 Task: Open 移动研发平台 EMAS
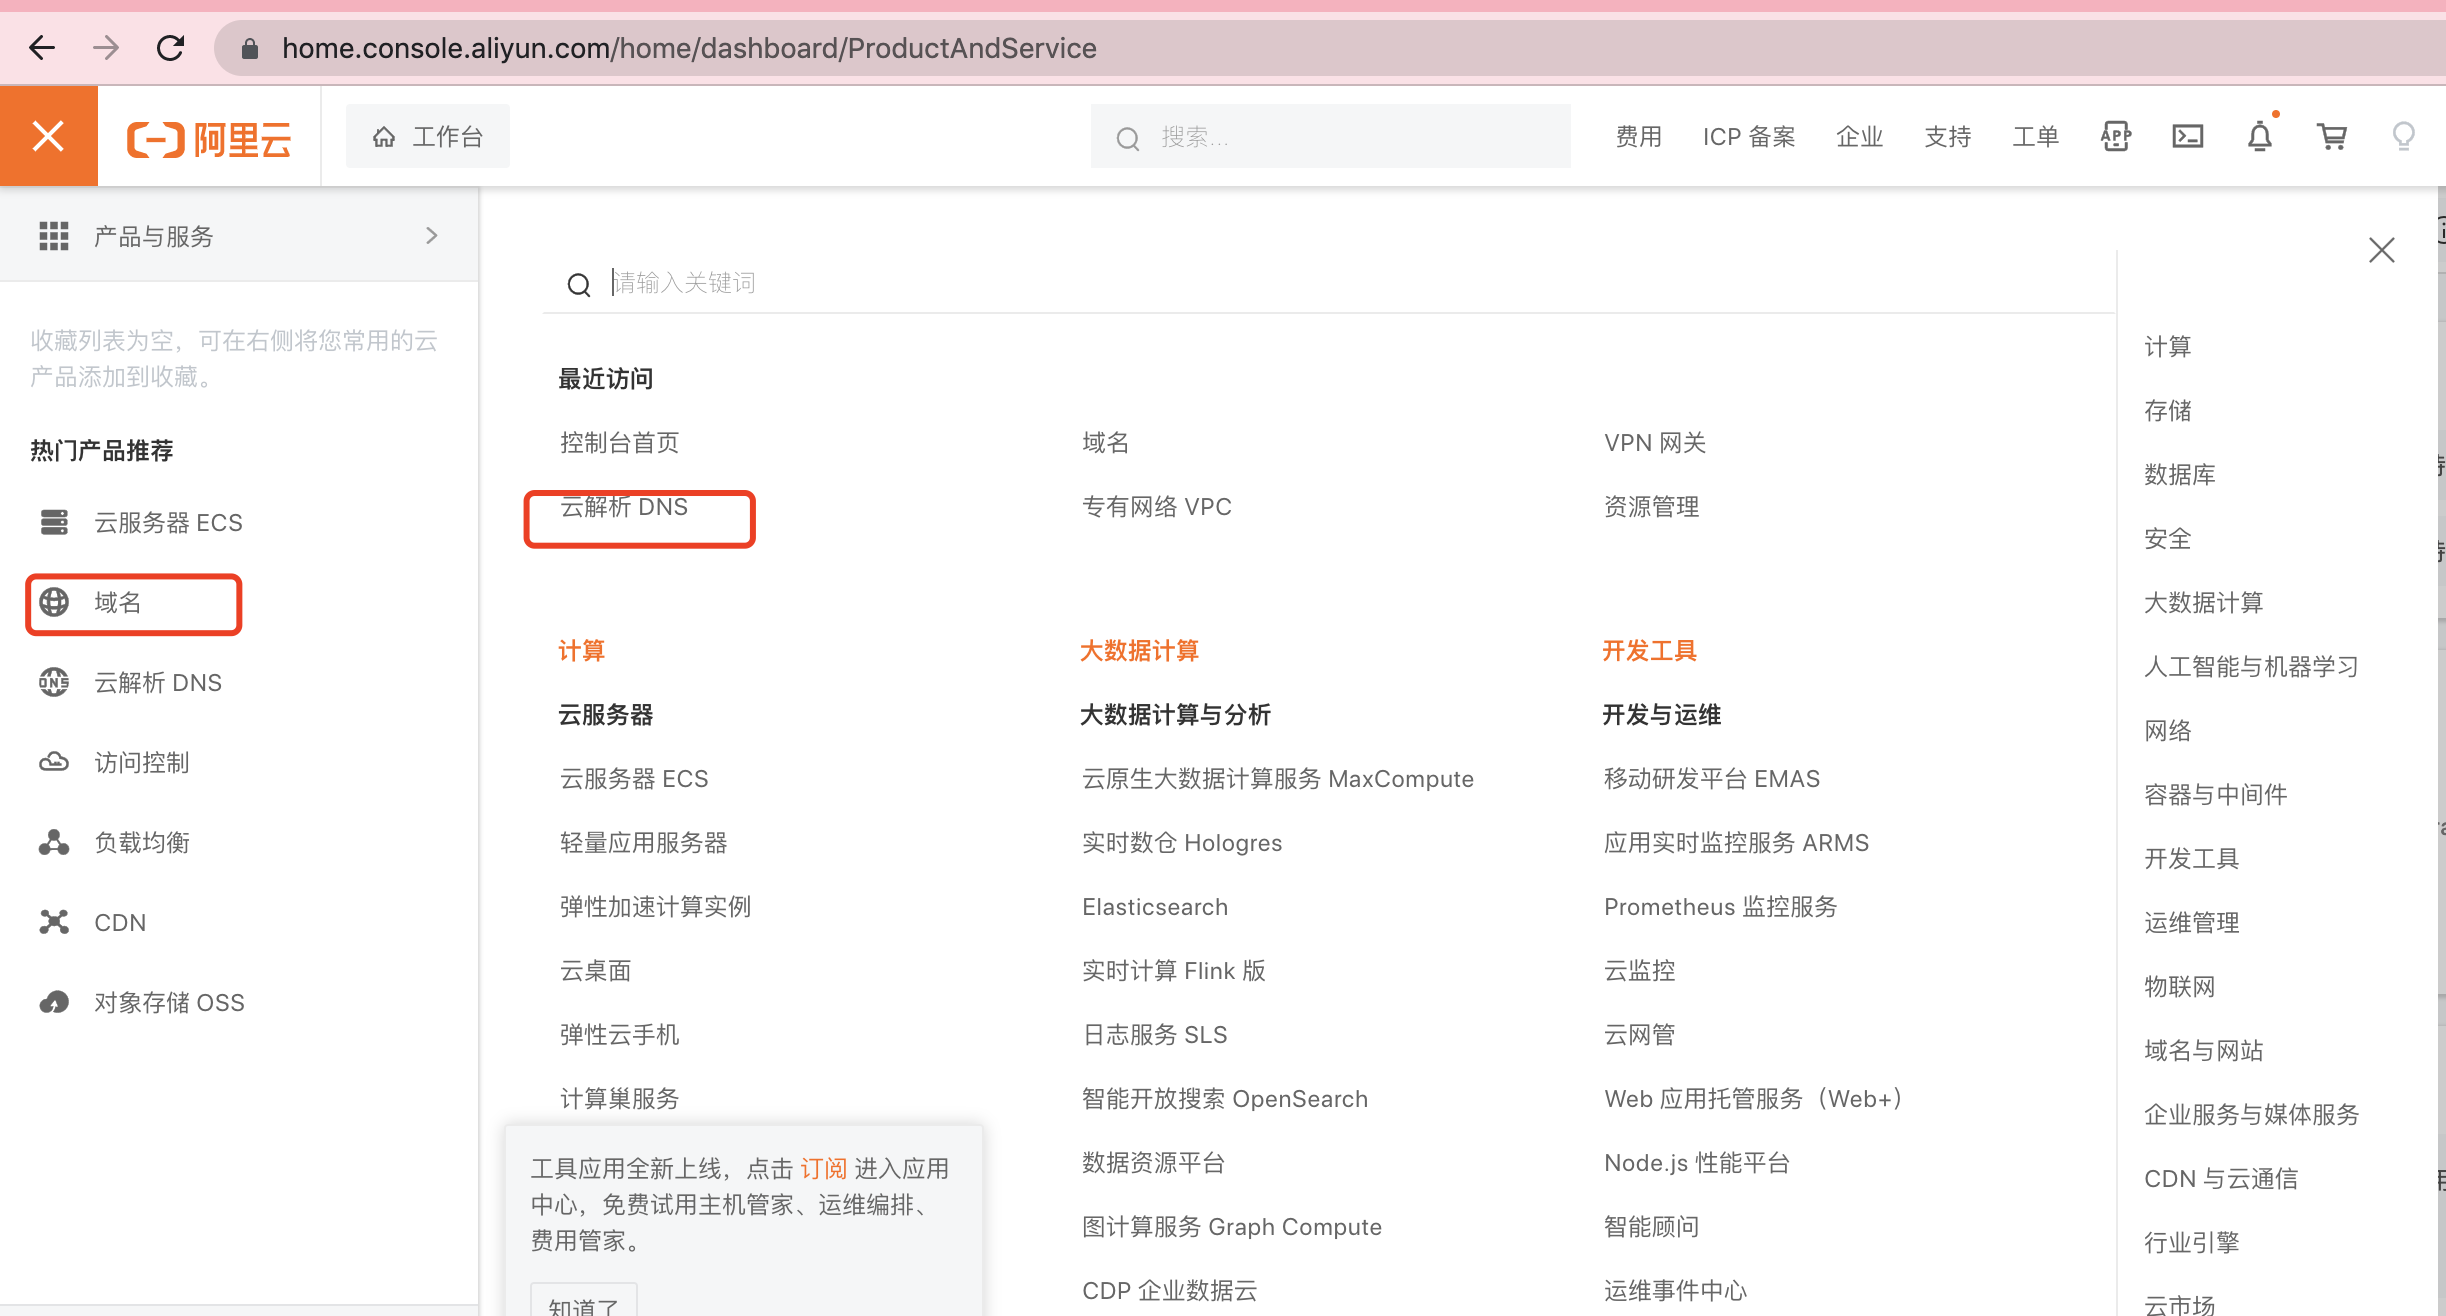click(1711, 779)
